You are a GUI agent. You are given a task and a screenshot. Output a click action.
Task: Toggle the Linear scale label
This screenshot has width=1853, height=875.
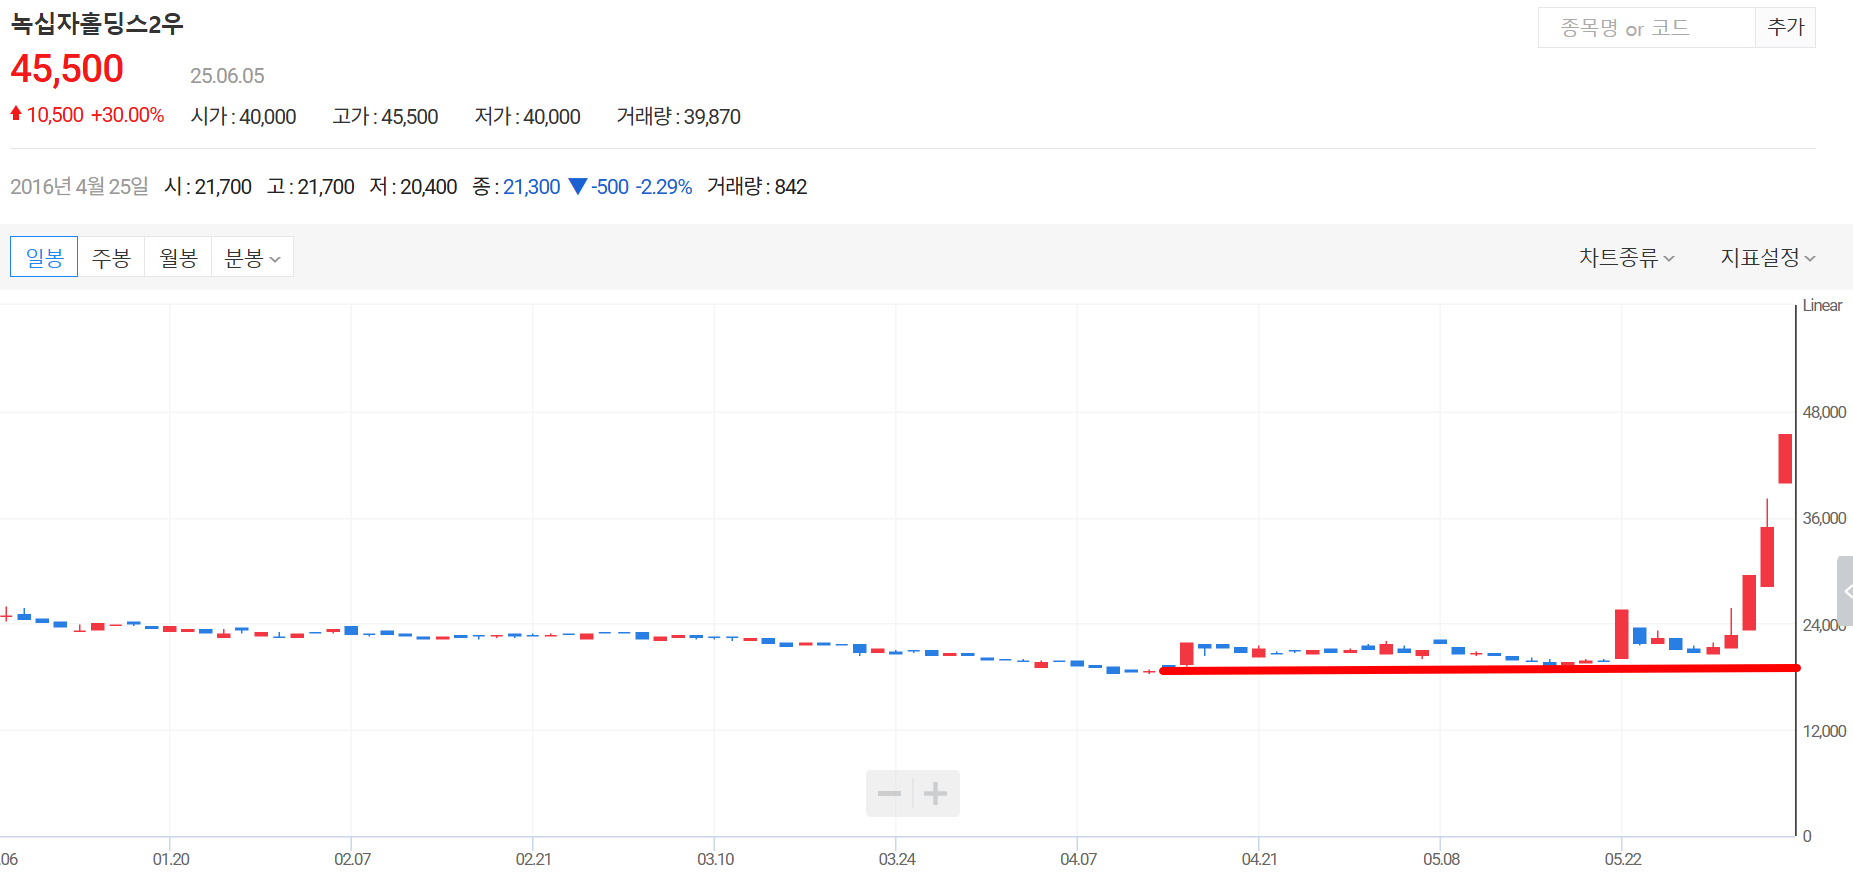[x=1822, y=305]
